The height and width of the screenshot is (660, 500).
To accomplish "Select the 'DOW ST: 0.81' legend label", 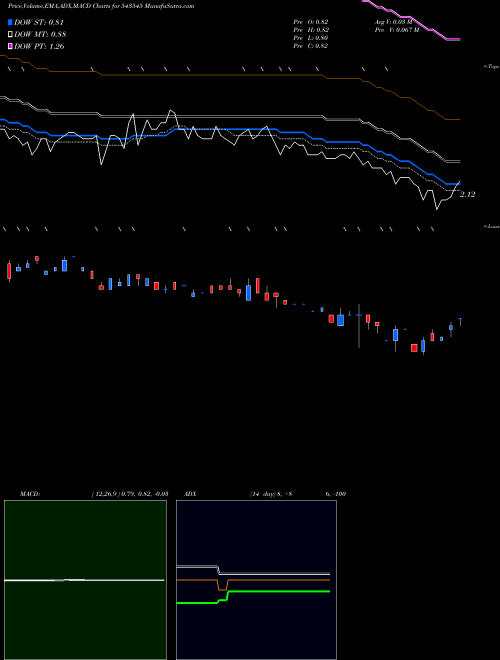I will coord(39,22).
